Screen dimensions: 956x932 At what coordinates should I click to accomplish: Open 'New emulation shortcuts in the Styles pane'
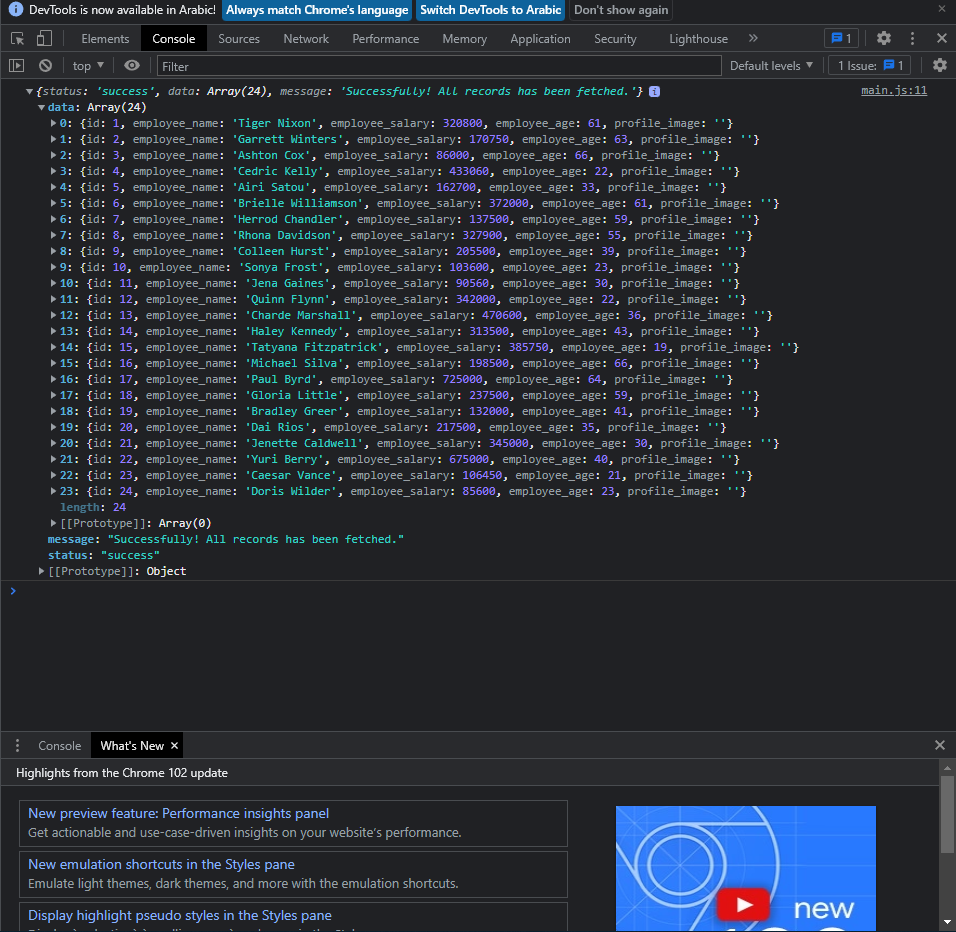pyautogui.click(x=161, y=864)
